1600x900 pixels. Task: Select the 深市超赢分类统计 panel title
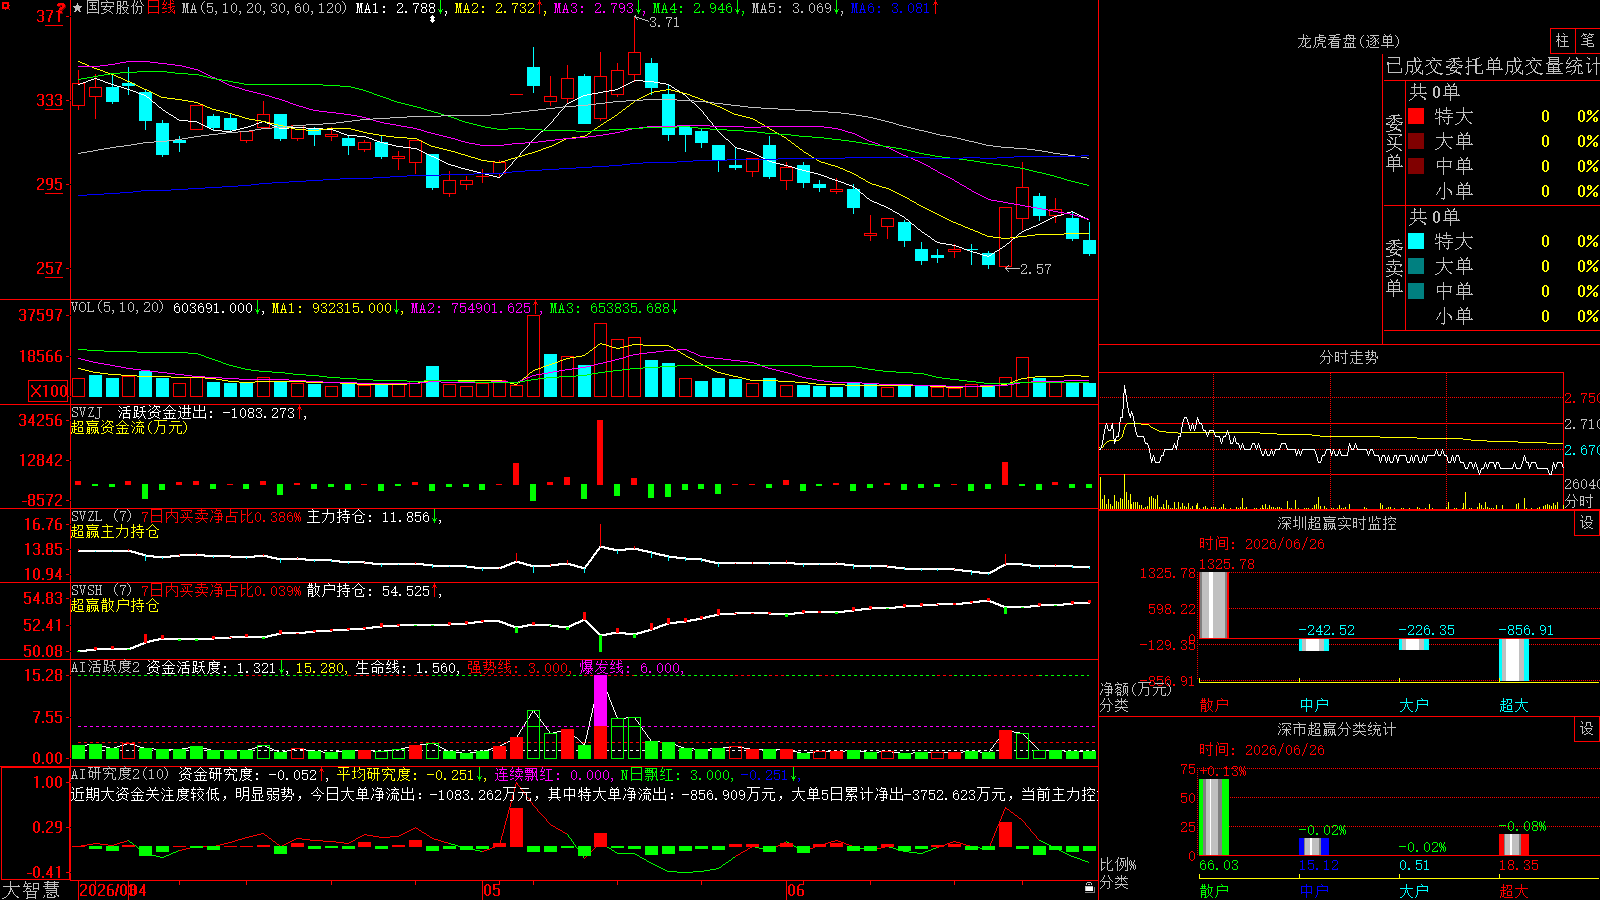1336,729
